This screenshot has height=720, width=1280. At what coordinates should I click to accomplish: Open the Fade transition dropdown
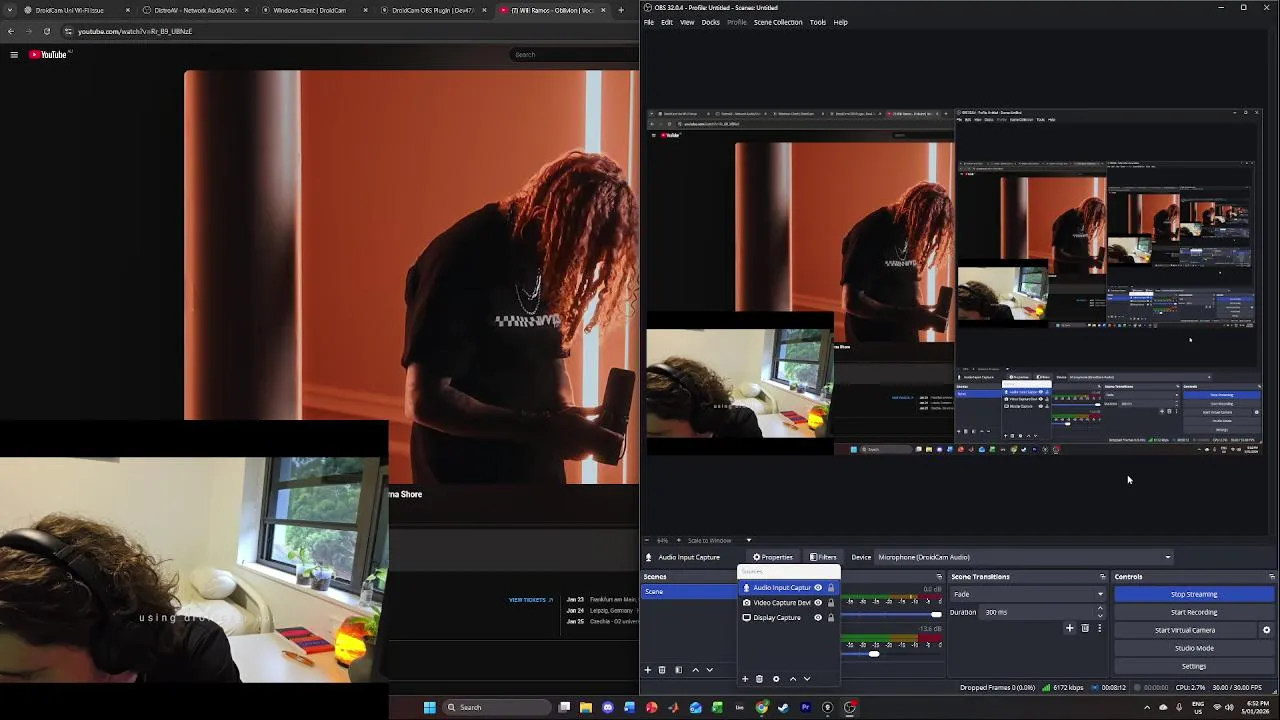[1027, 594]
